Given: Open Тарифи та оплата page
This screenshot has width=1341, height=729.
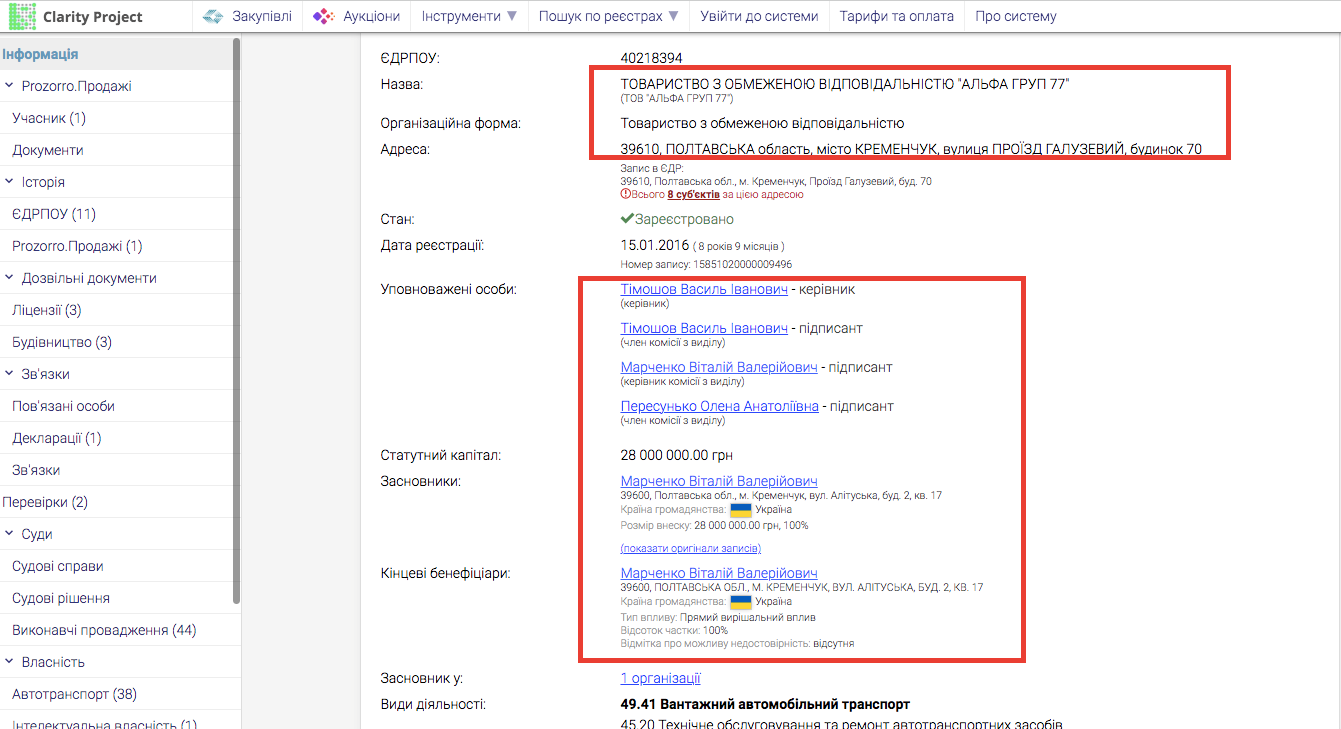Looking at the screenshot, I should coord(896,16).
